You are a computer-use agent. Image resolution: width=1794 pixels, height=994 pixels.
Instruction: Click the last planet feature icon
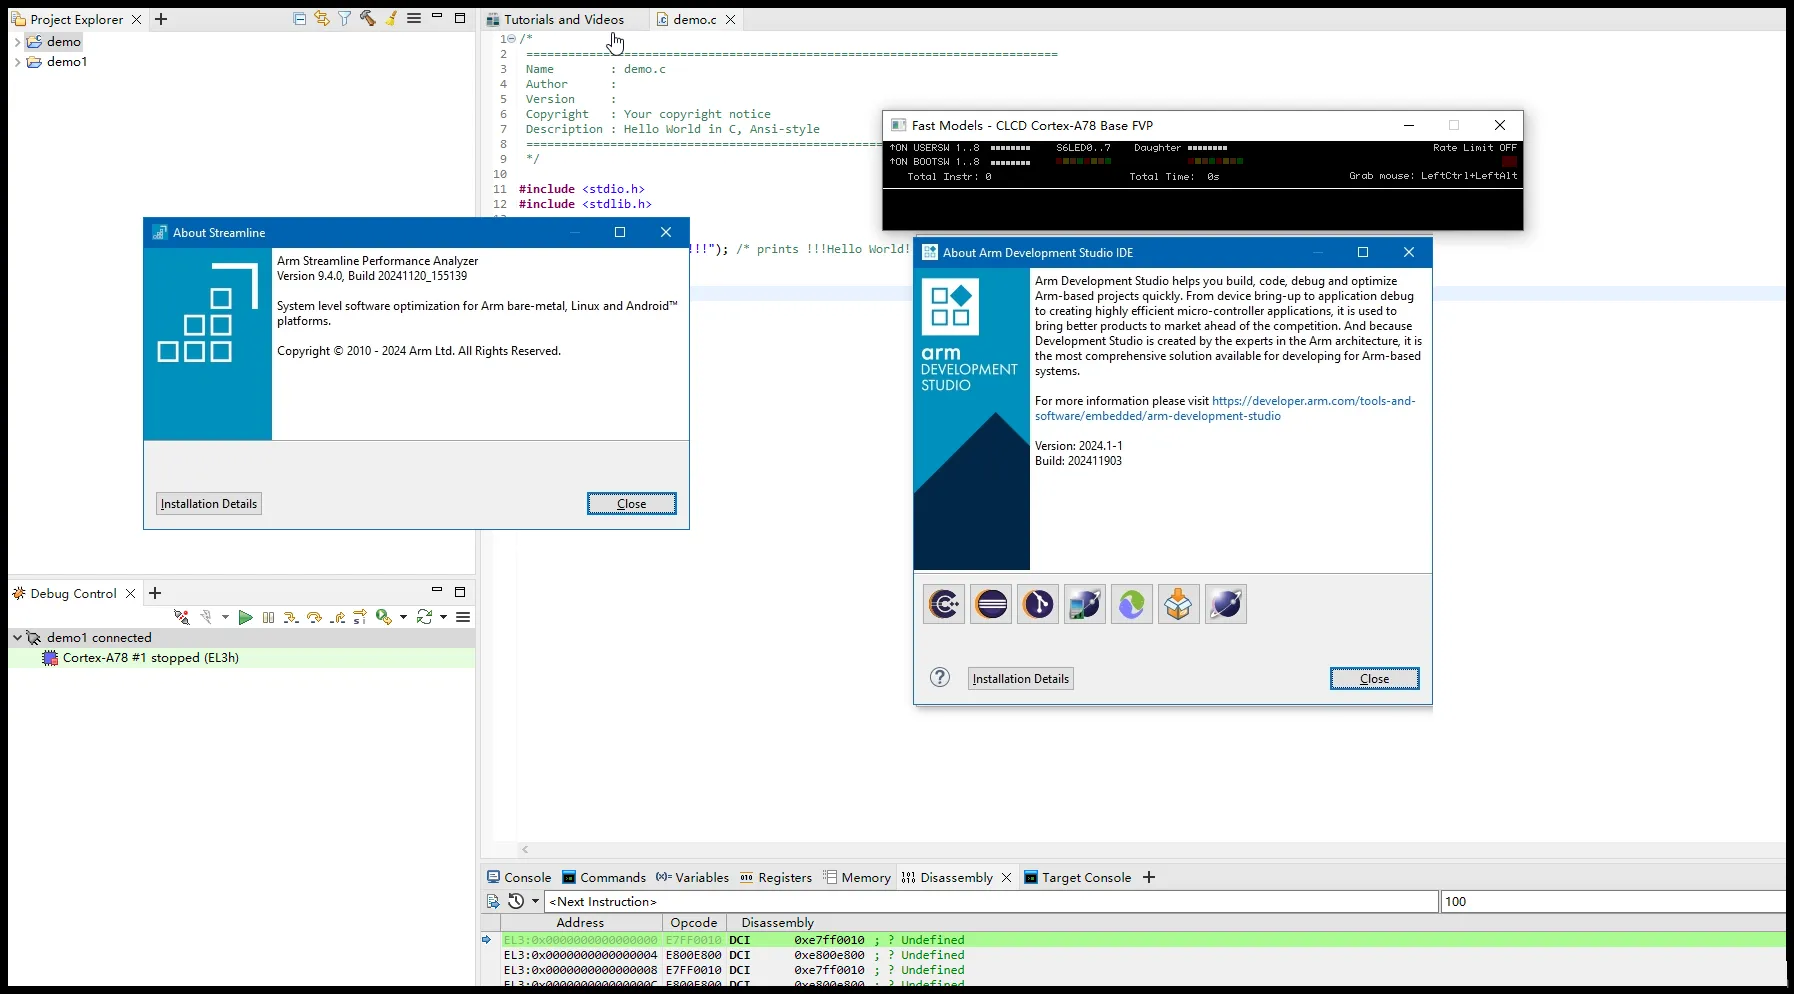point(1226,604)
